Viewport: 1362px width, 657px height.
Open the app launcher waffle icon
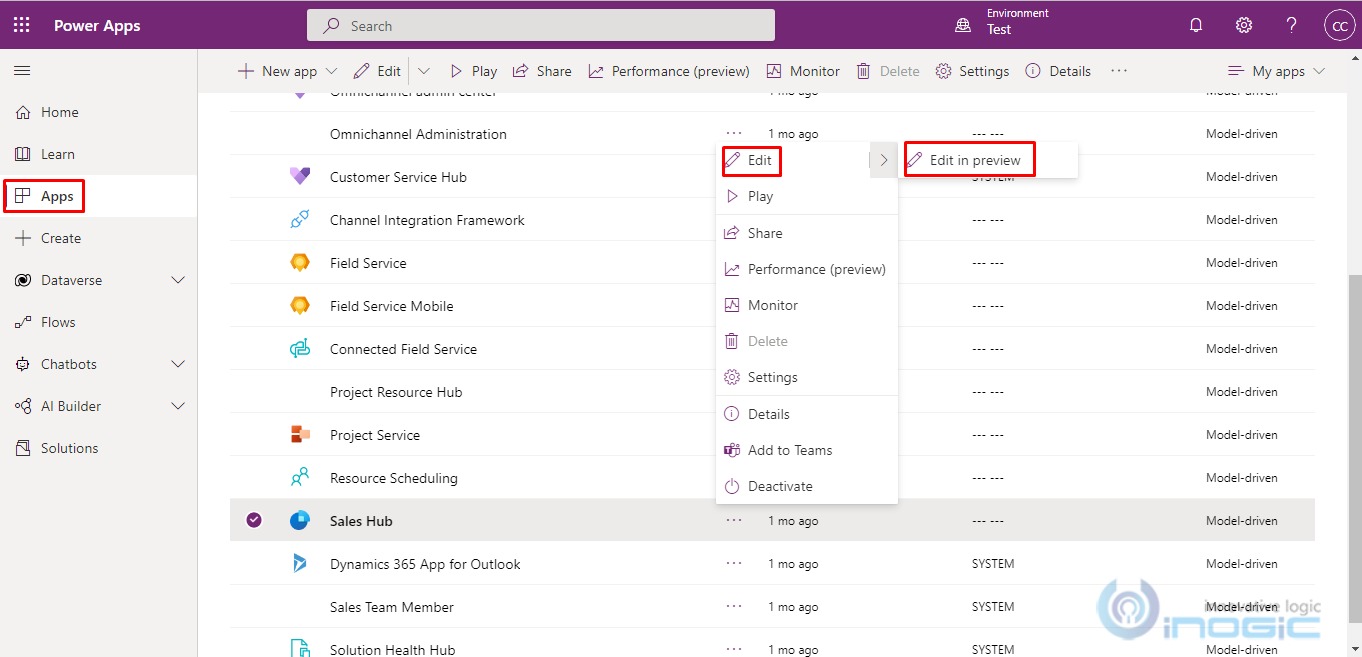click(22, 26)
